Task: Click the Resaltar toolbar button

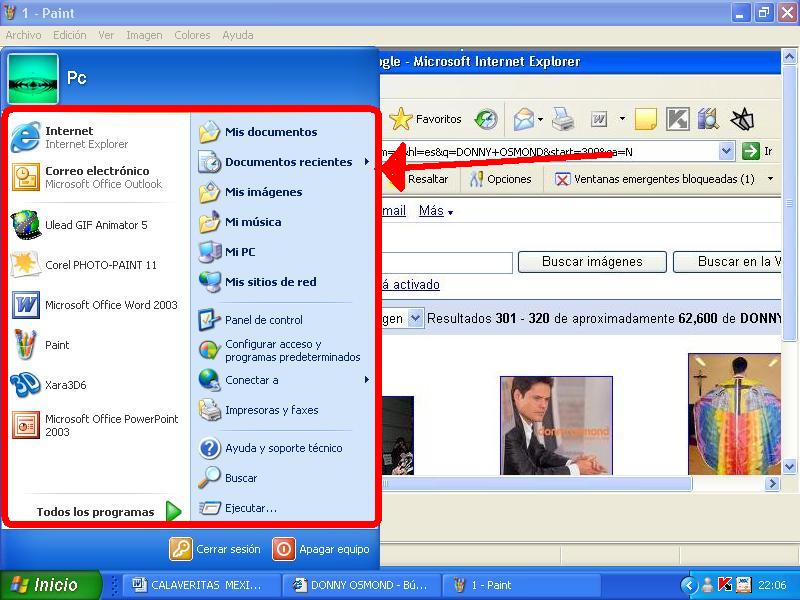Action: 418,179
